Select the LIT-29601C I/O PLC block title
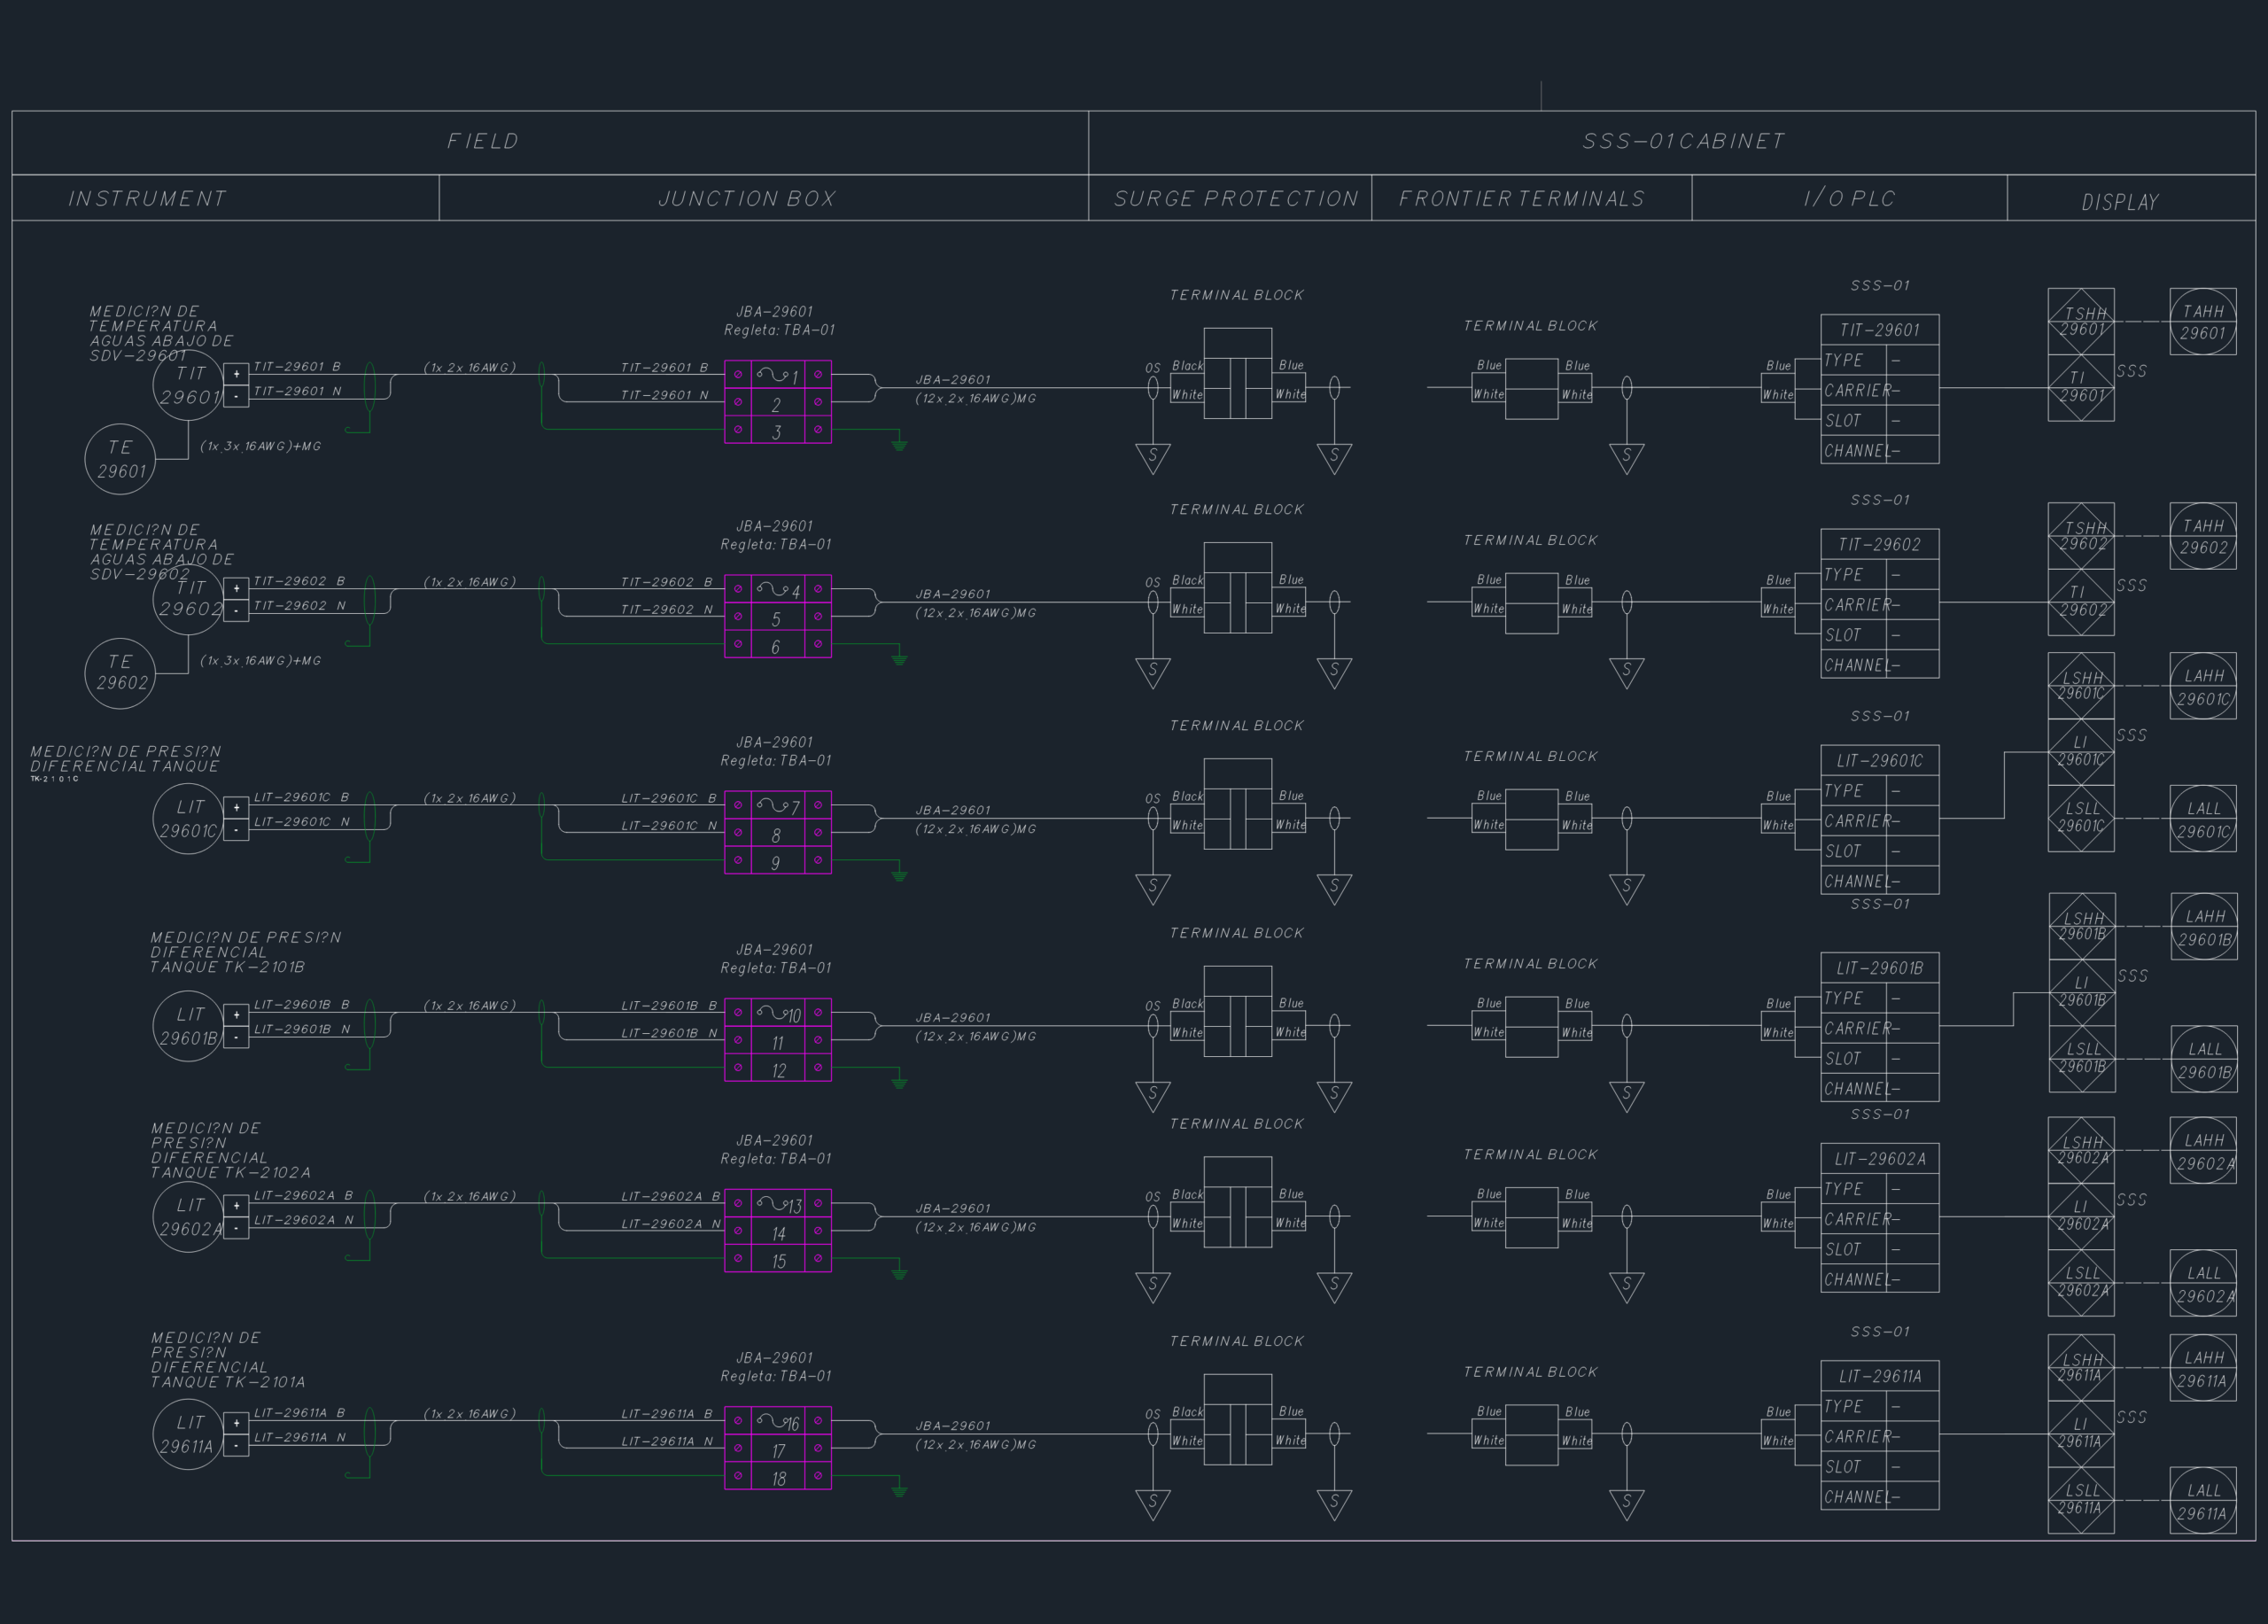Screen dimensions: 2268x1624 click(x=1880, y=761)
